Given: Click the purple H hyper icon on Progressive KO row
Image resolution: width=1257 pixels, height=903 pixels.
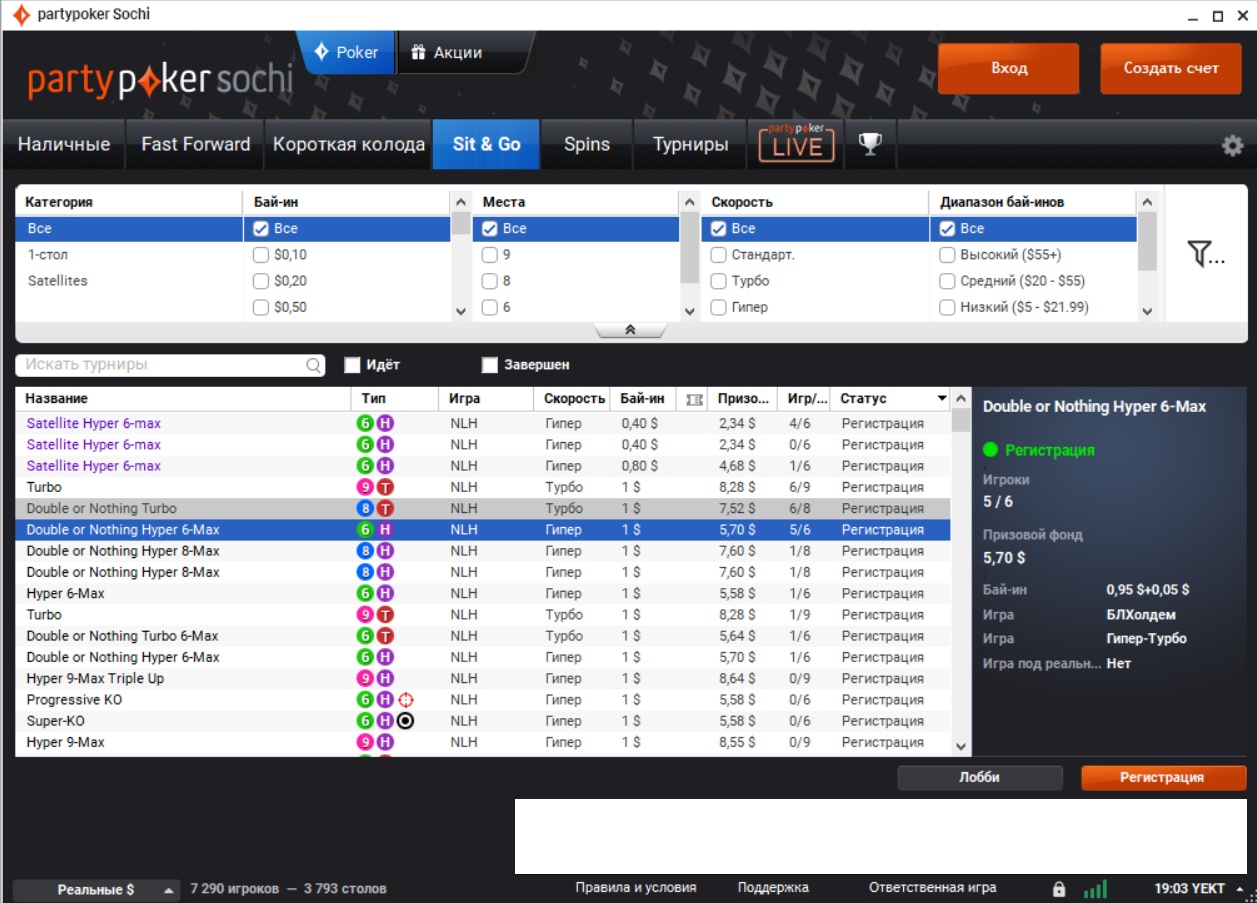Looking at the screenshot, I should 385,700.
